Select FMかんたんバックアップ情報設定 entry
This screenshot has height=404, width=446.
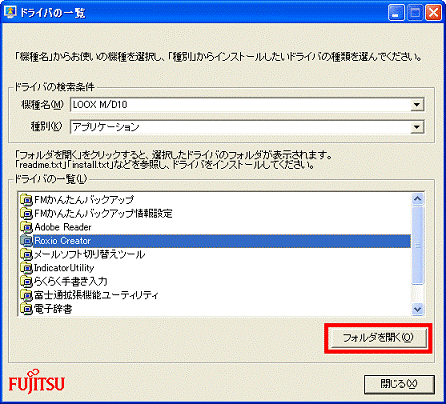[103, 213]
